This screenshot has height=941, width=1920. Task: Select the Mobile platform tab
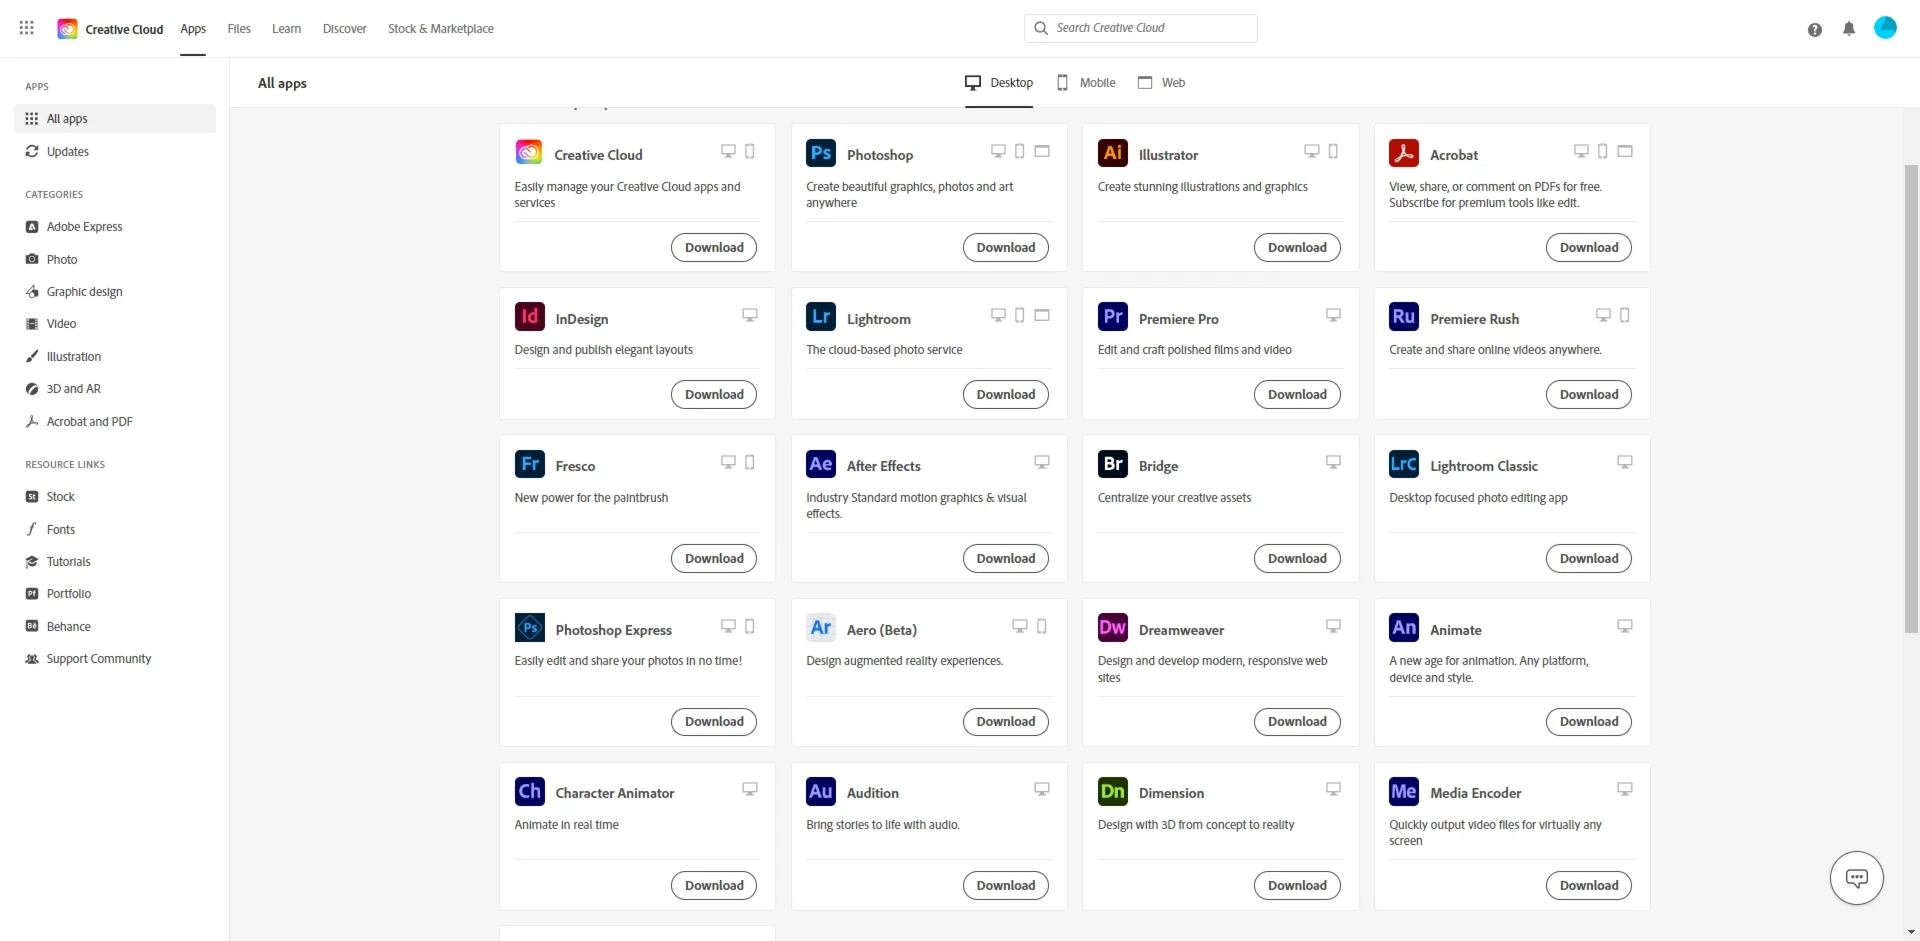[x=1086, y=83]
